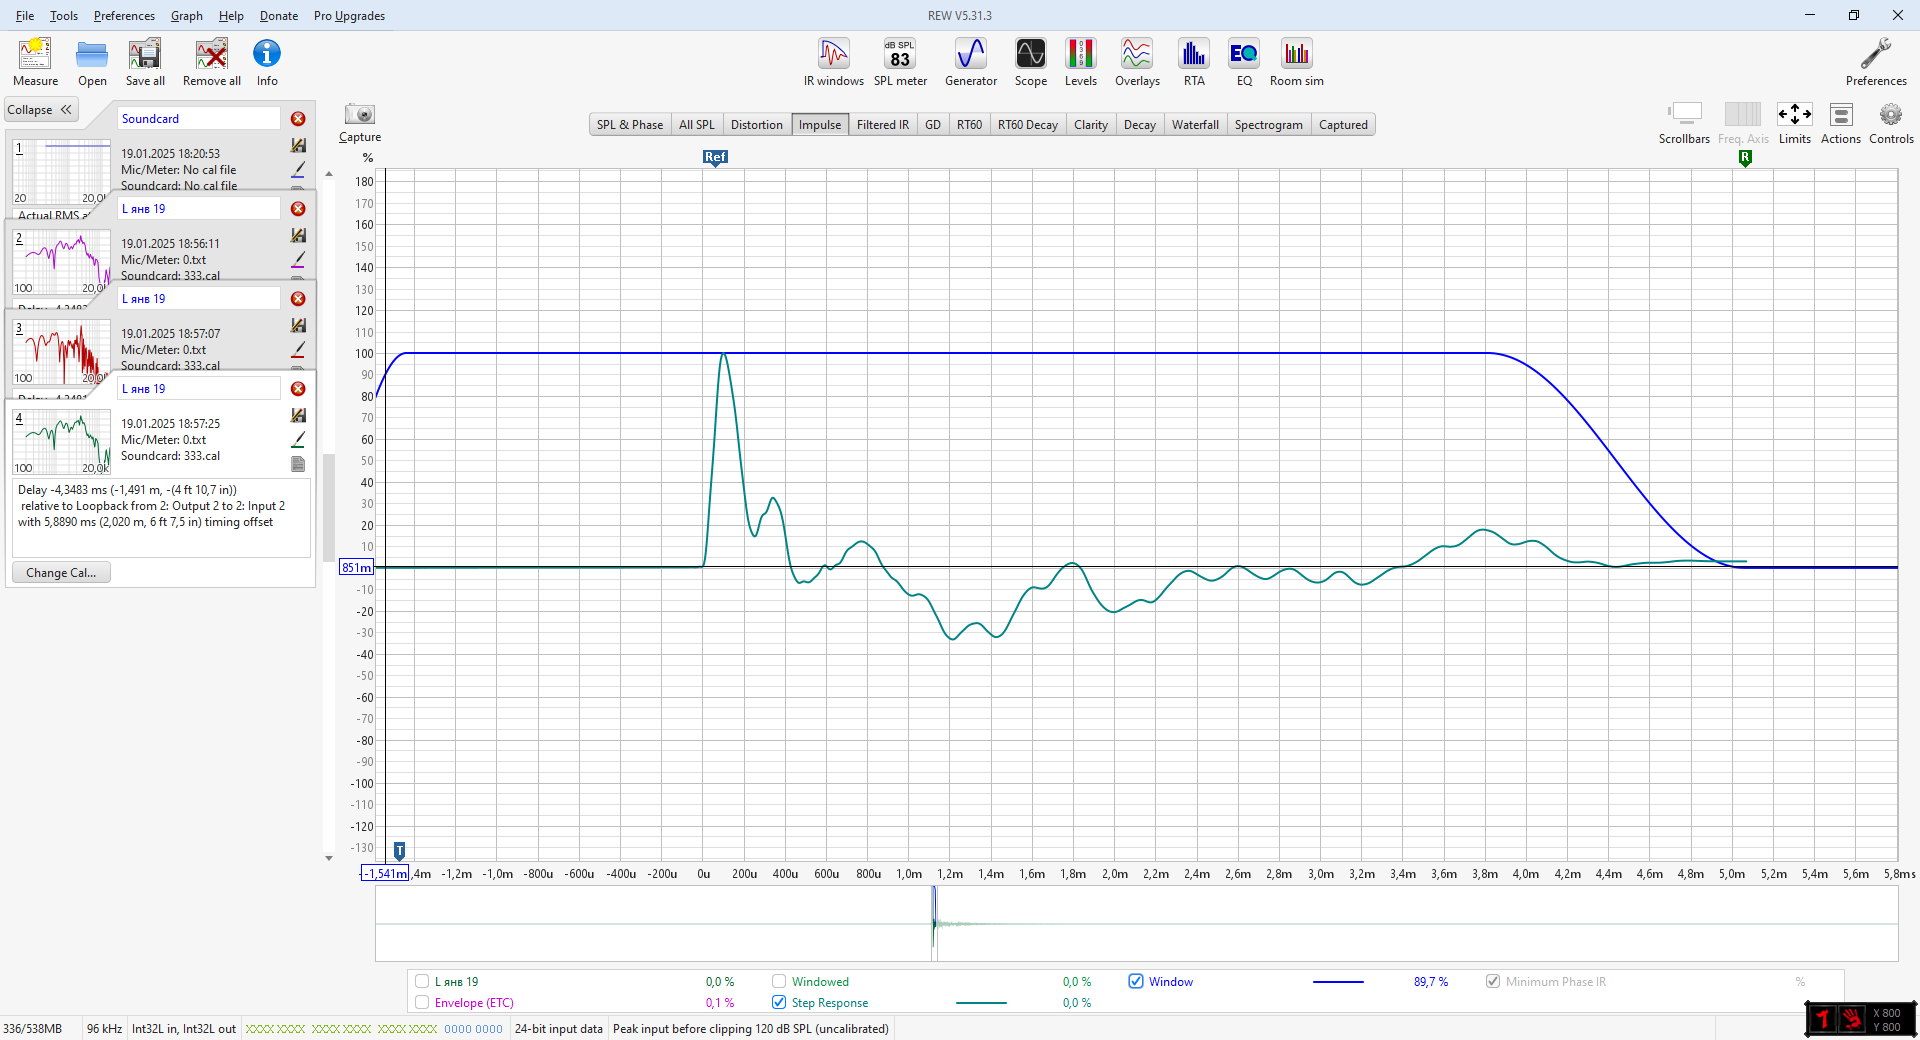The height and width of the screenshot is (1040, 1920).
Task: Edit the Soundcard measurement name field
Action: point(199,119)
